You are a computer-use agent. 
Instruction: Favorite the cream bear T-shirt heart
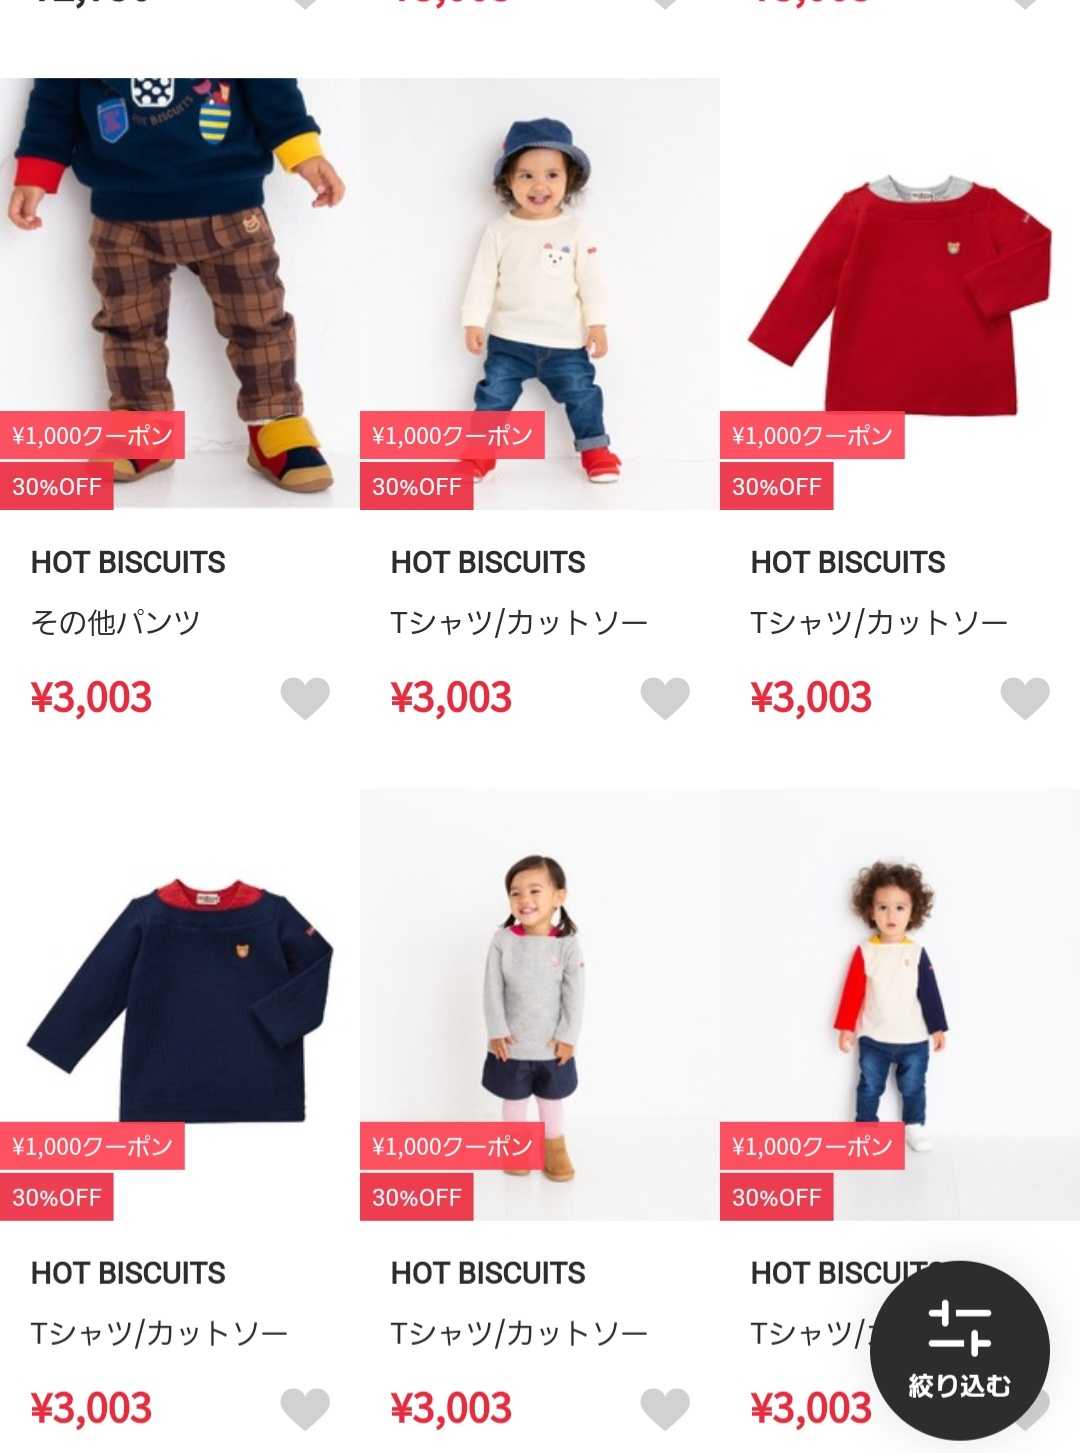point(665,698)
